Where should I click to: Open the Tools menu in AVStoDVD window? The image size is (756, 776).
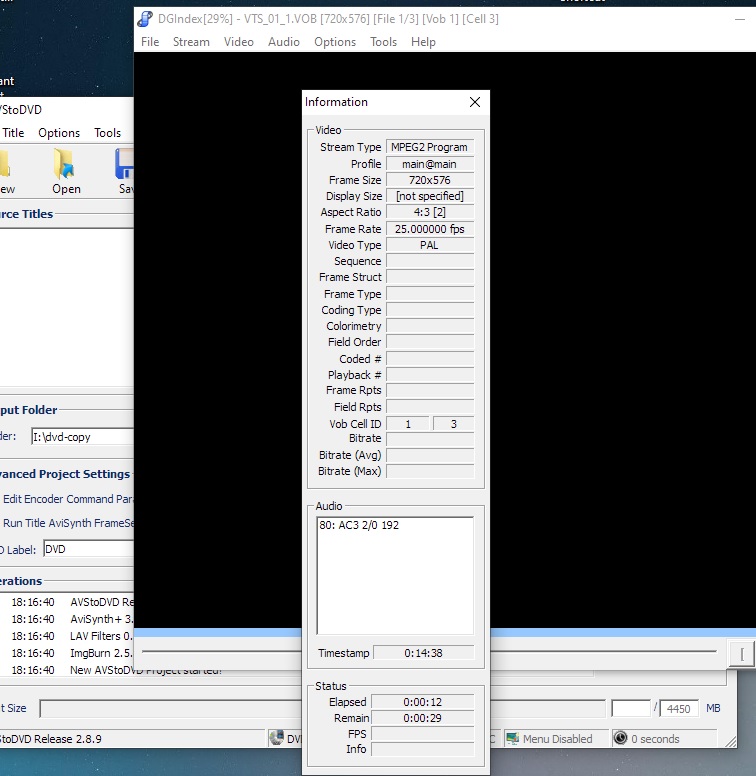coord(107,133)
